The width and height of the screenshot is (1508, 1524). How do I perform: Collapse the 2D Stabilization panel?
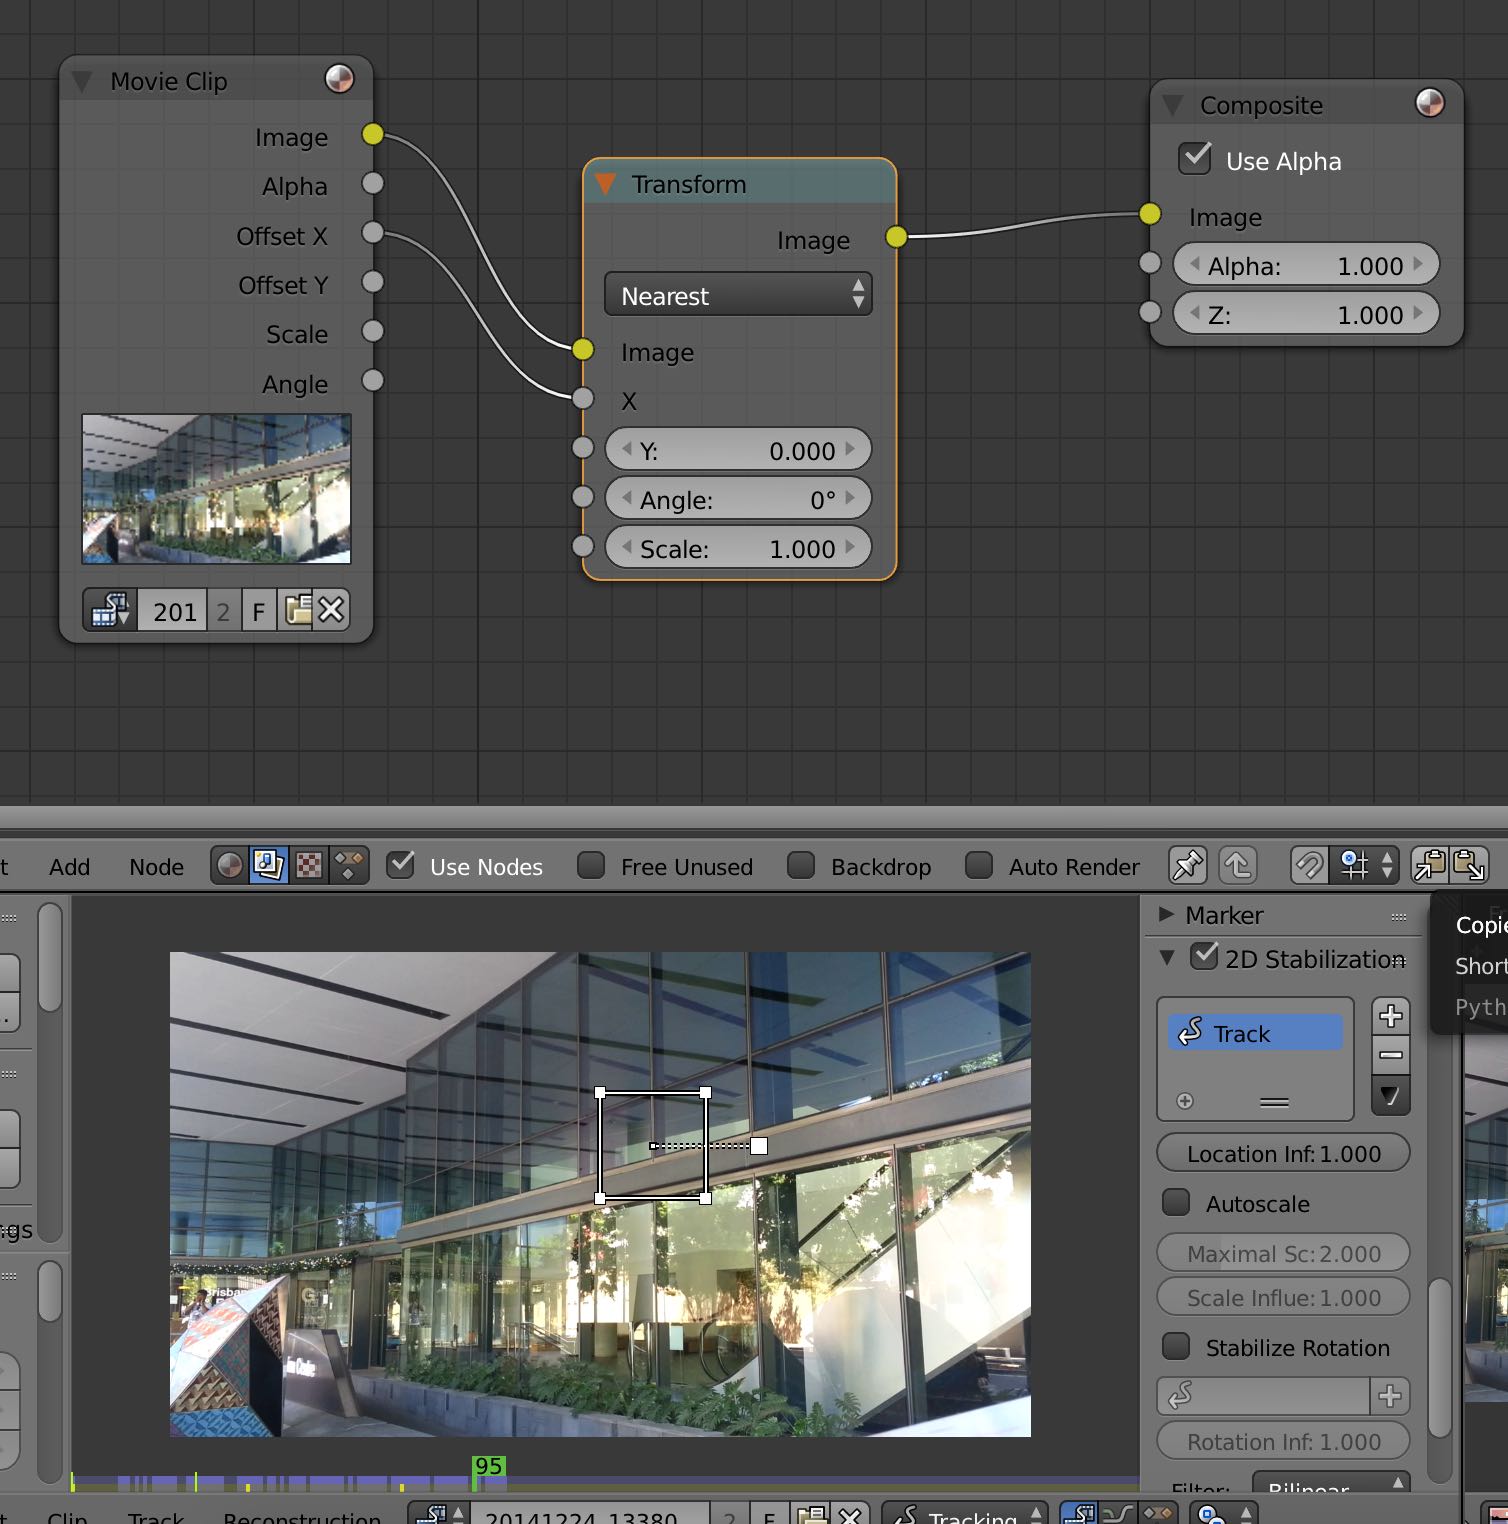click(1166, 958)
